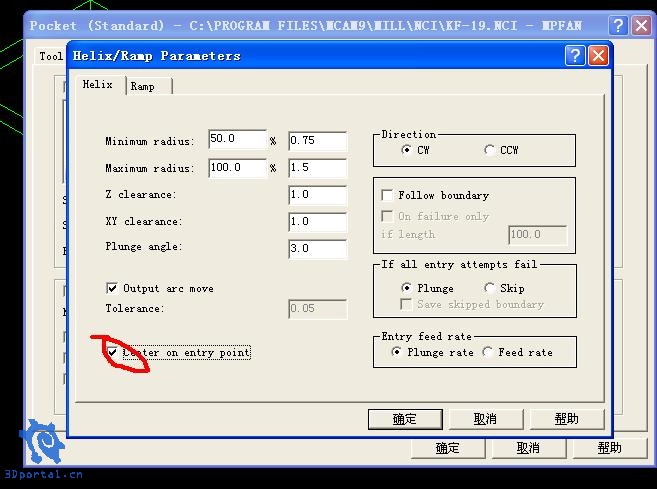Click 取消 button of the Pocket window

528,448
